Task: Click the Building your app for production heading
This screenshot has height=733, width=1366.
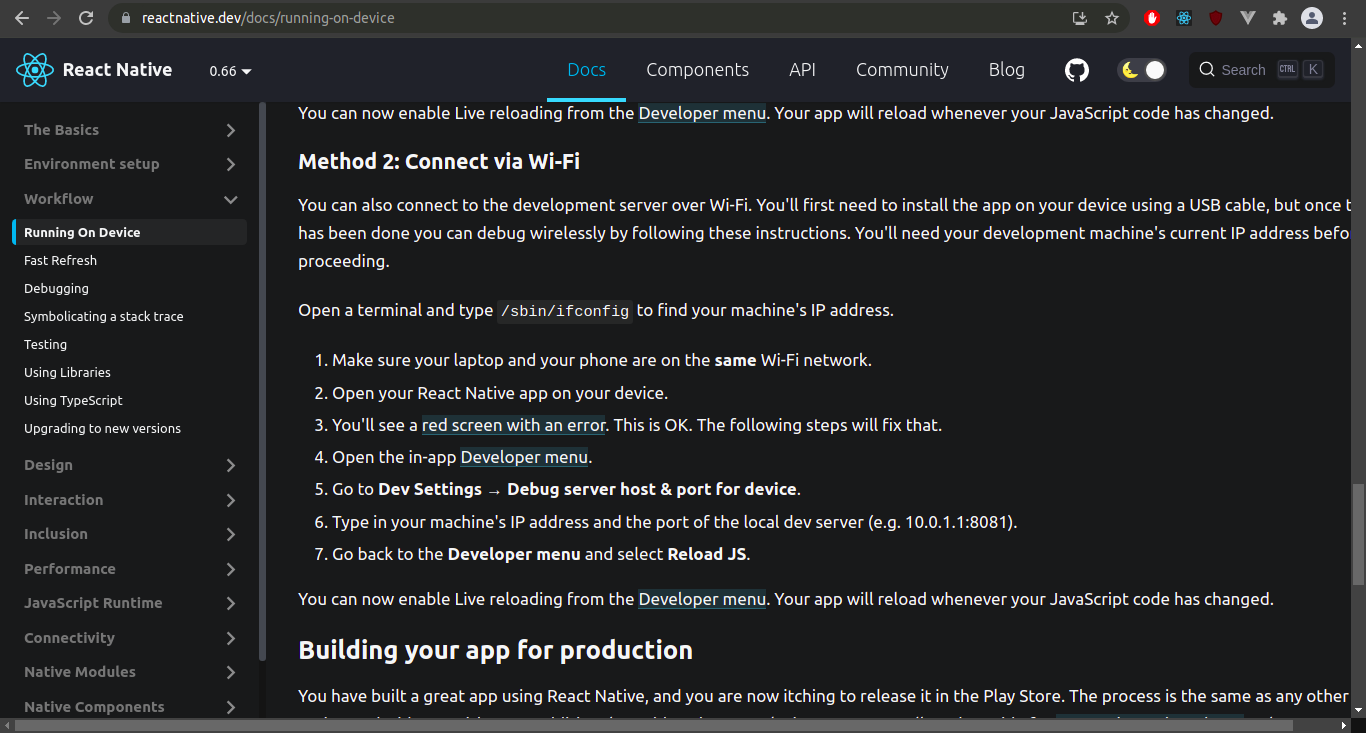Action: [495, 650]
